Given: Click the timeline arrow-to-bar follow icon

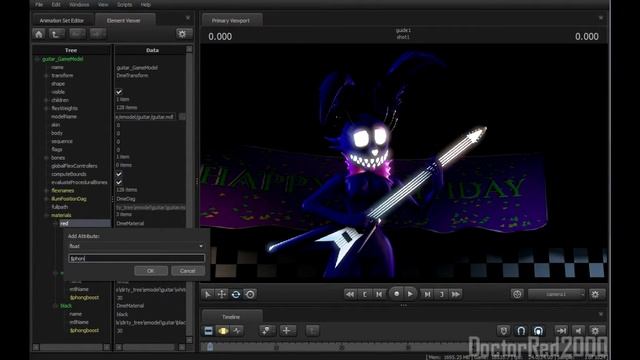Looking at the screenshot, I should (x=561, y=331).
